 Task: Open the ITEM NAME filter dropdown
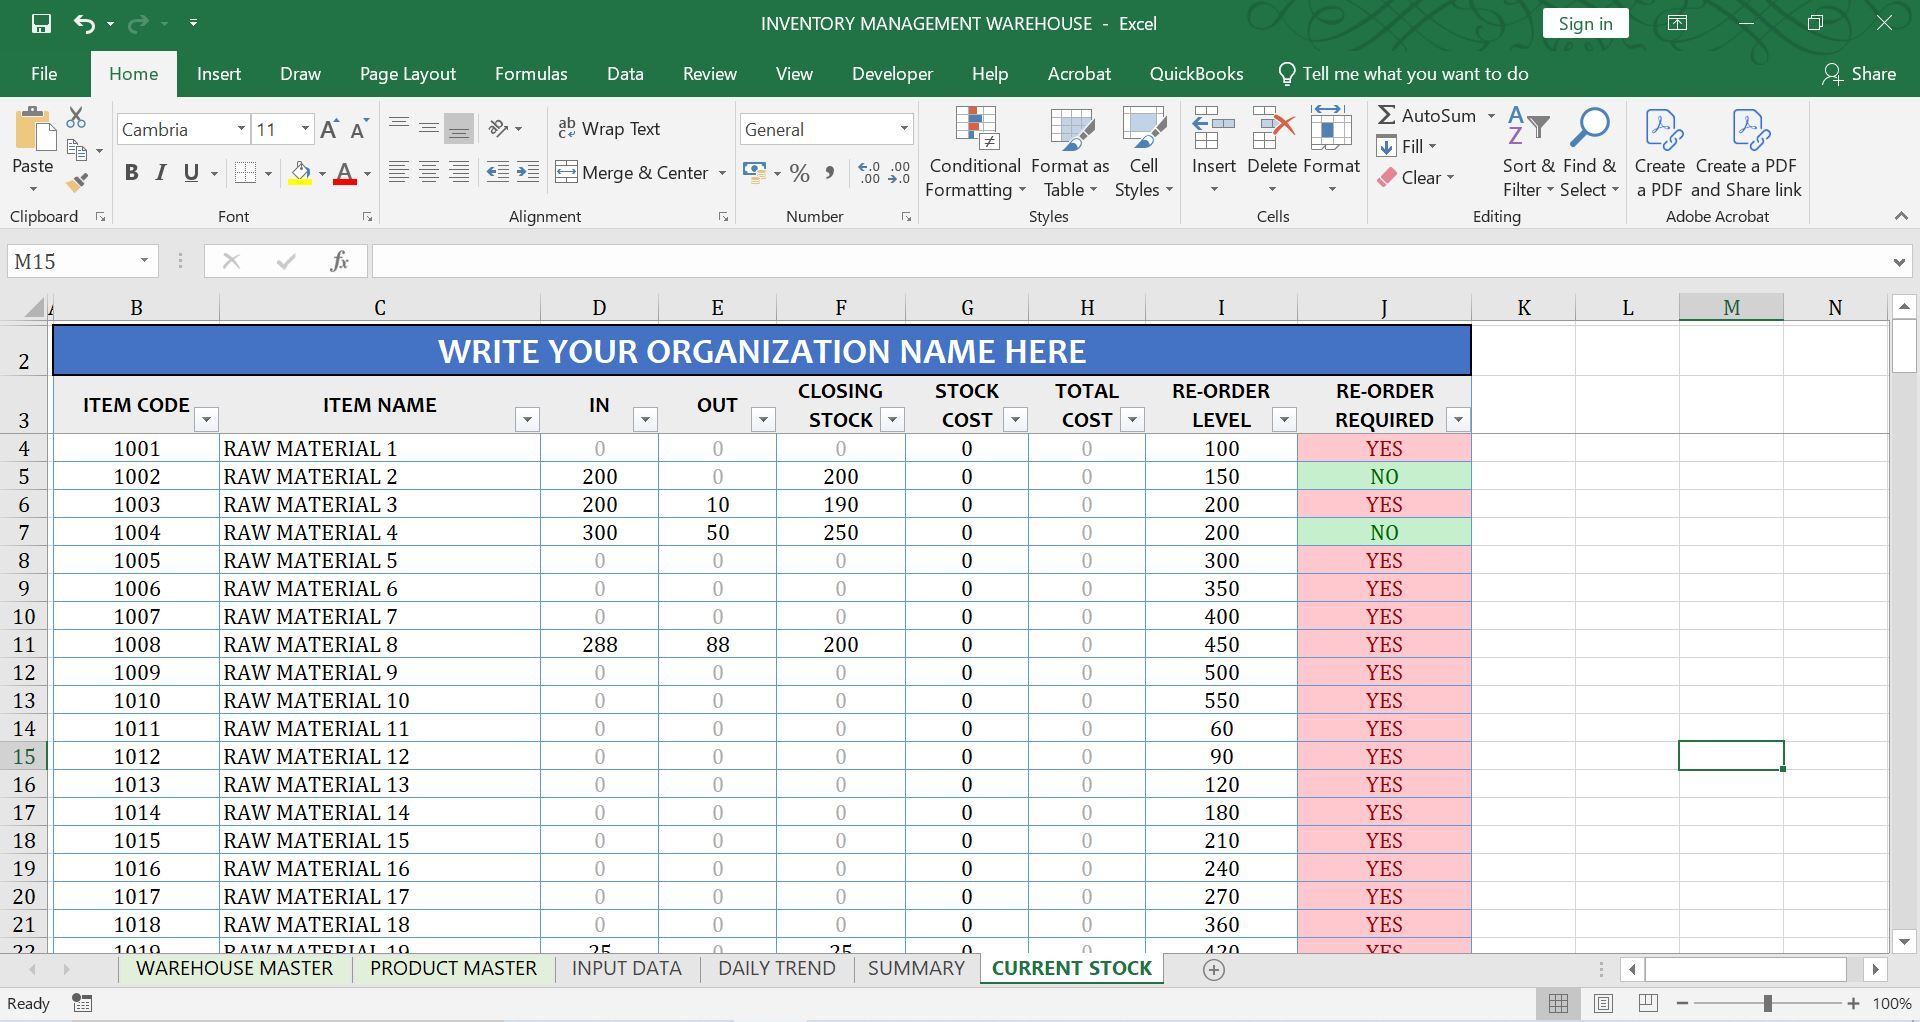point(527,420)
